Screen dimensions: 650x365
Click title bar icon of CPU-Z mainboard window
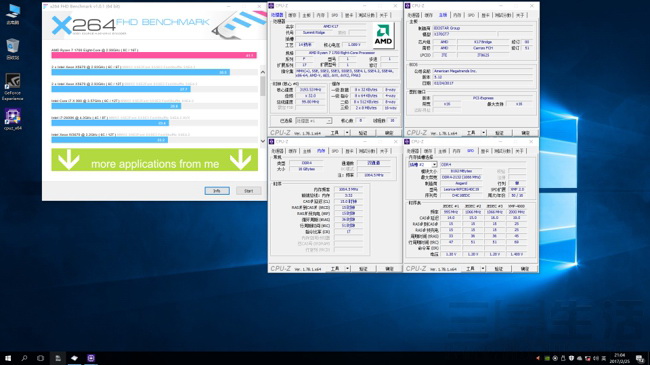point(407,6)
